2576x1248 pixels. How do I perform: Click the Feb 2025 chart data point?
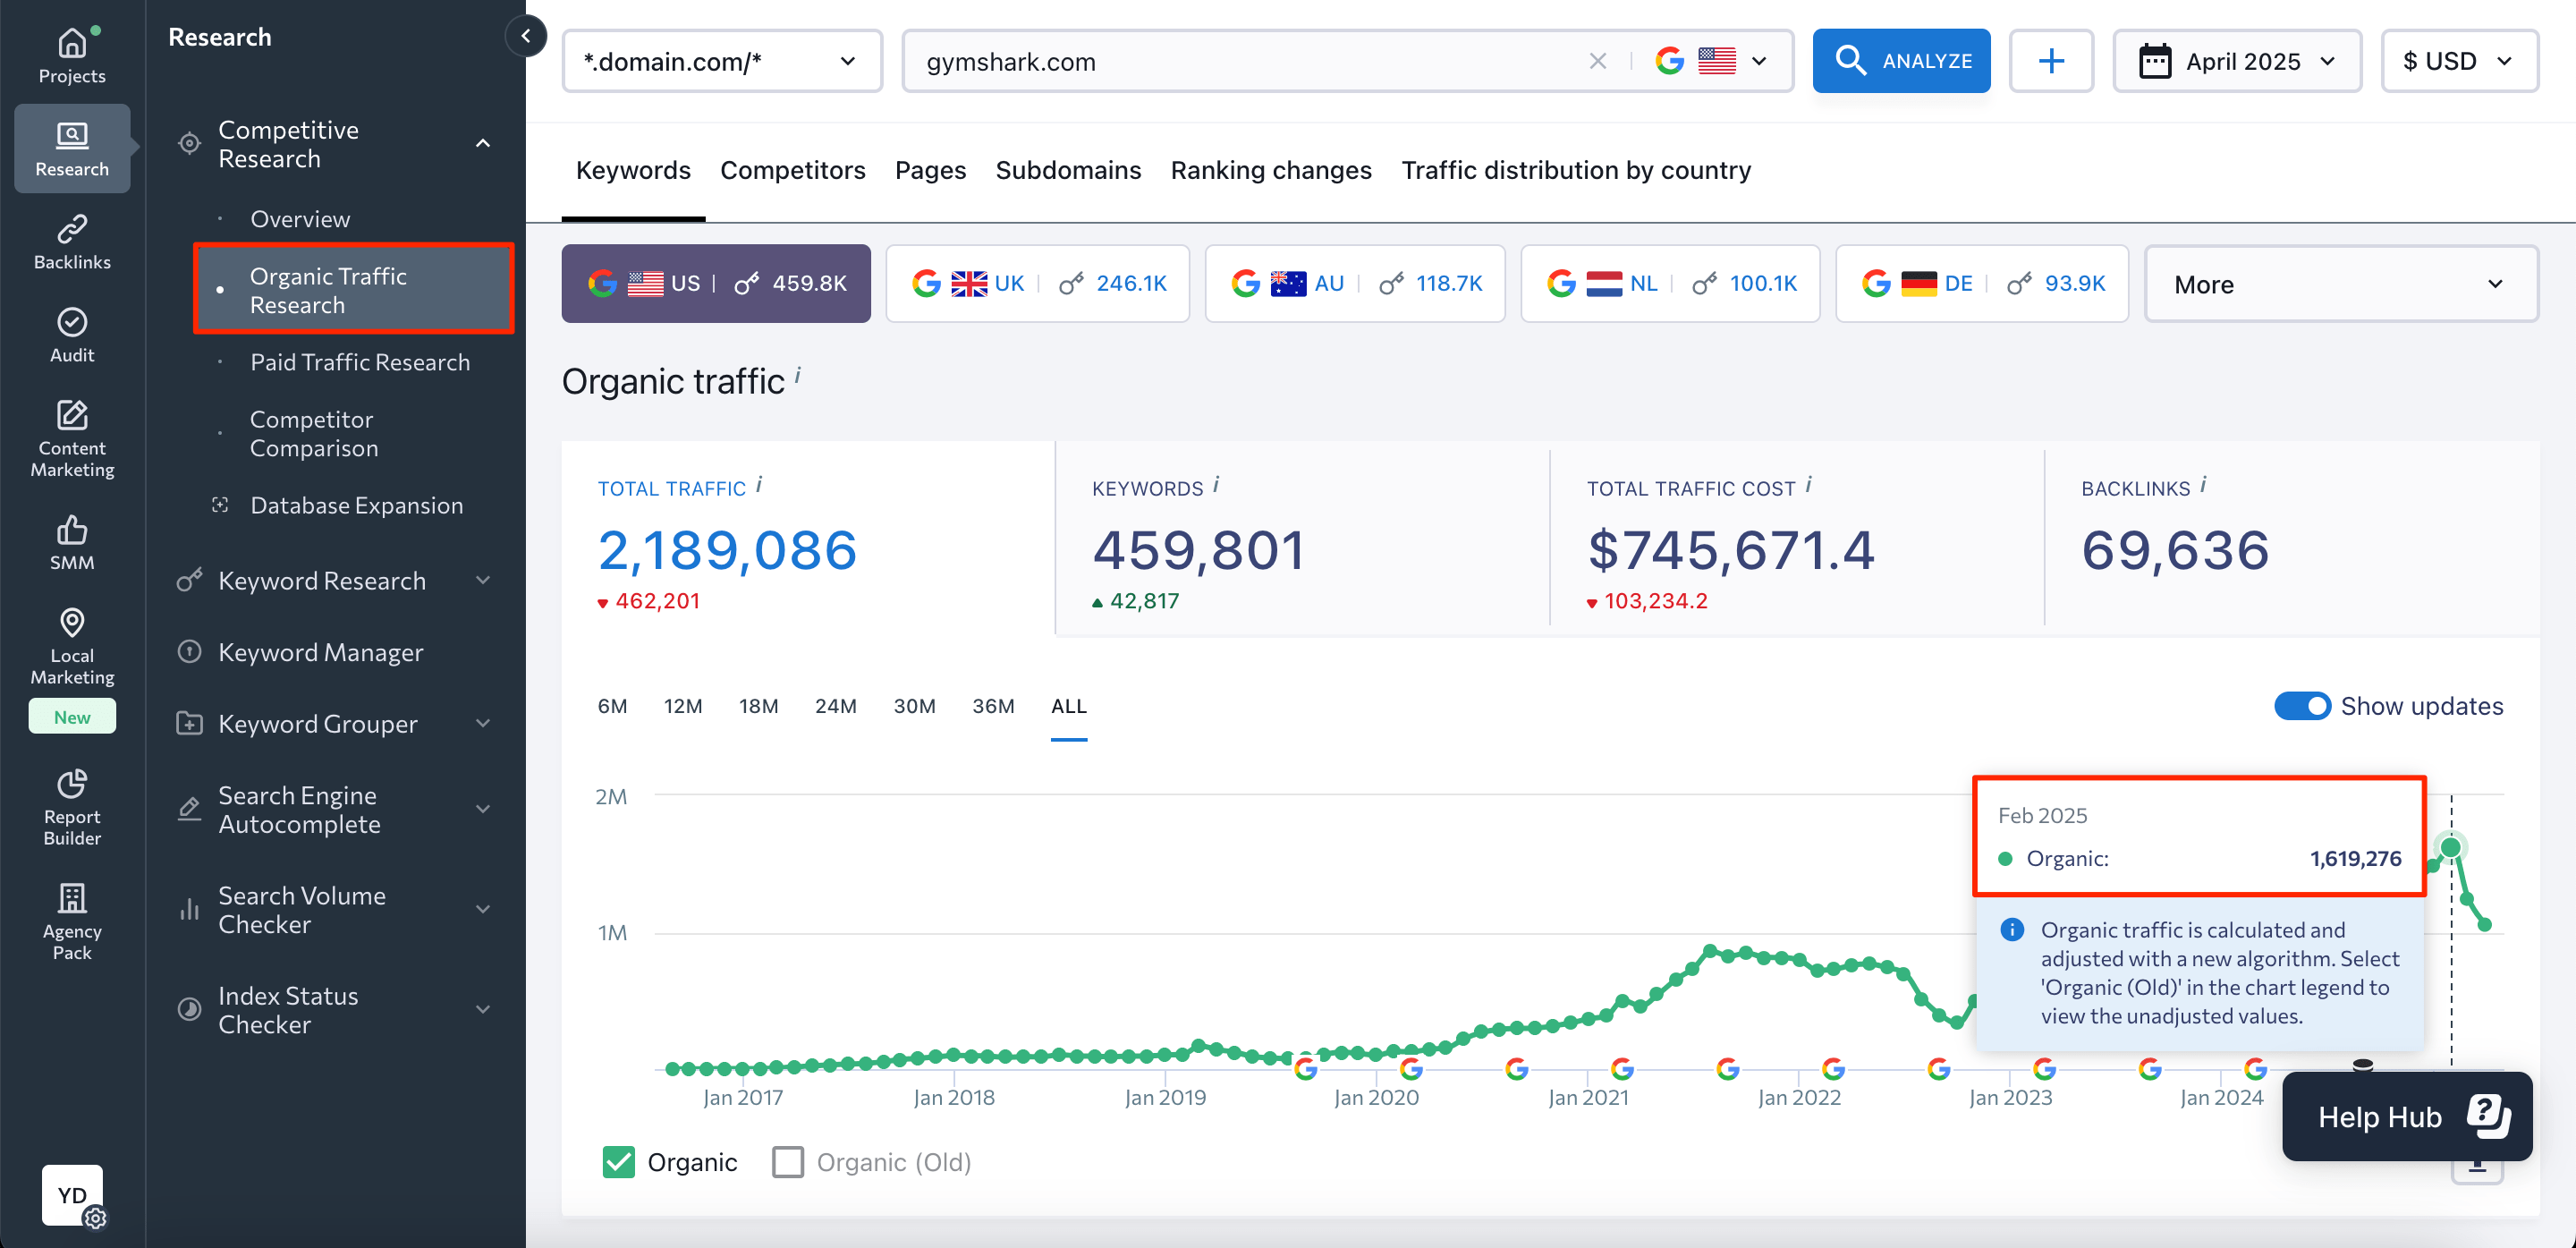[x=2450, y=848]
